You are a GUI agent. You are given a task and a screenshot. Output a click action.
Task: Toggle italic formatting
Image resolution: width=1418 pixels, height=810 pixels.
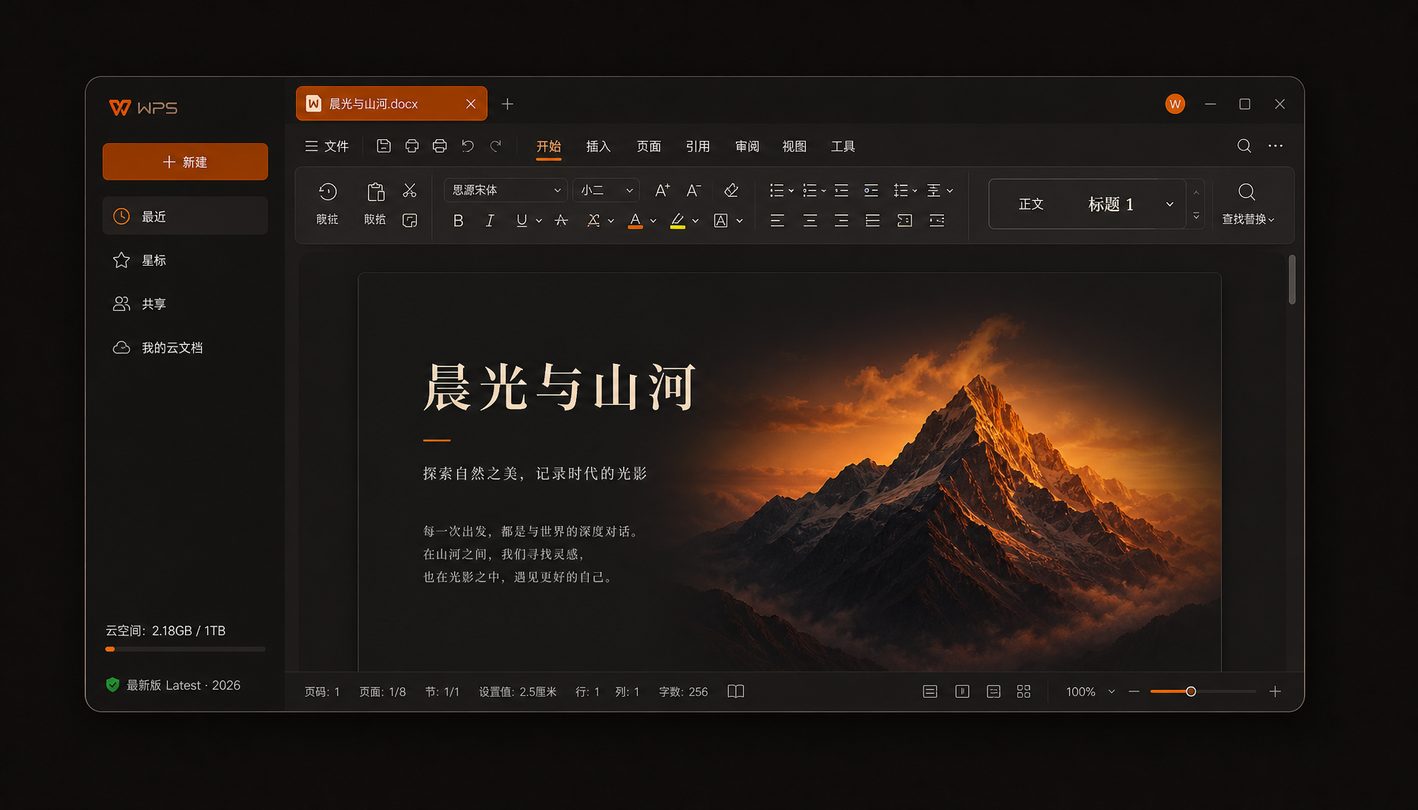[490, 220]
